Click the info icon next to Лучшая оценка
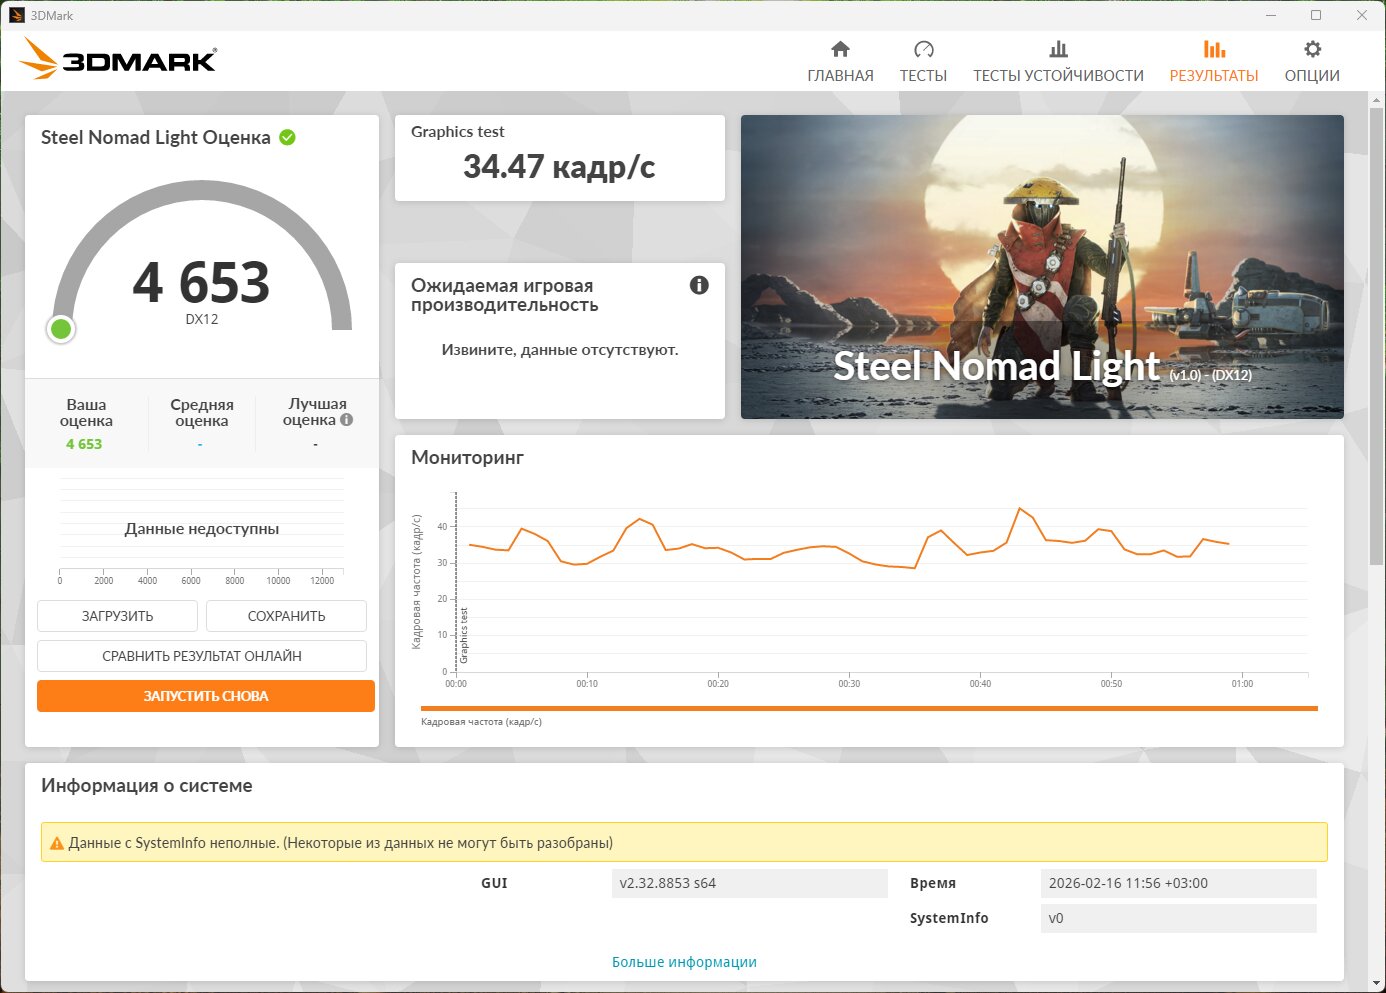The height and width of the screenshot is (993, 1386). (347, 420)
